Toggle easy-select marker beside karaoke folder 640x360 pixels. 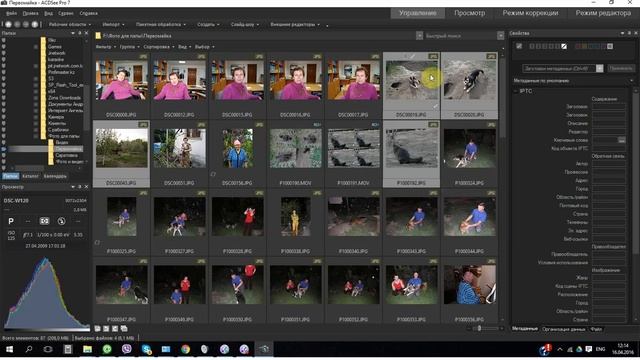[x=4, y=59]
